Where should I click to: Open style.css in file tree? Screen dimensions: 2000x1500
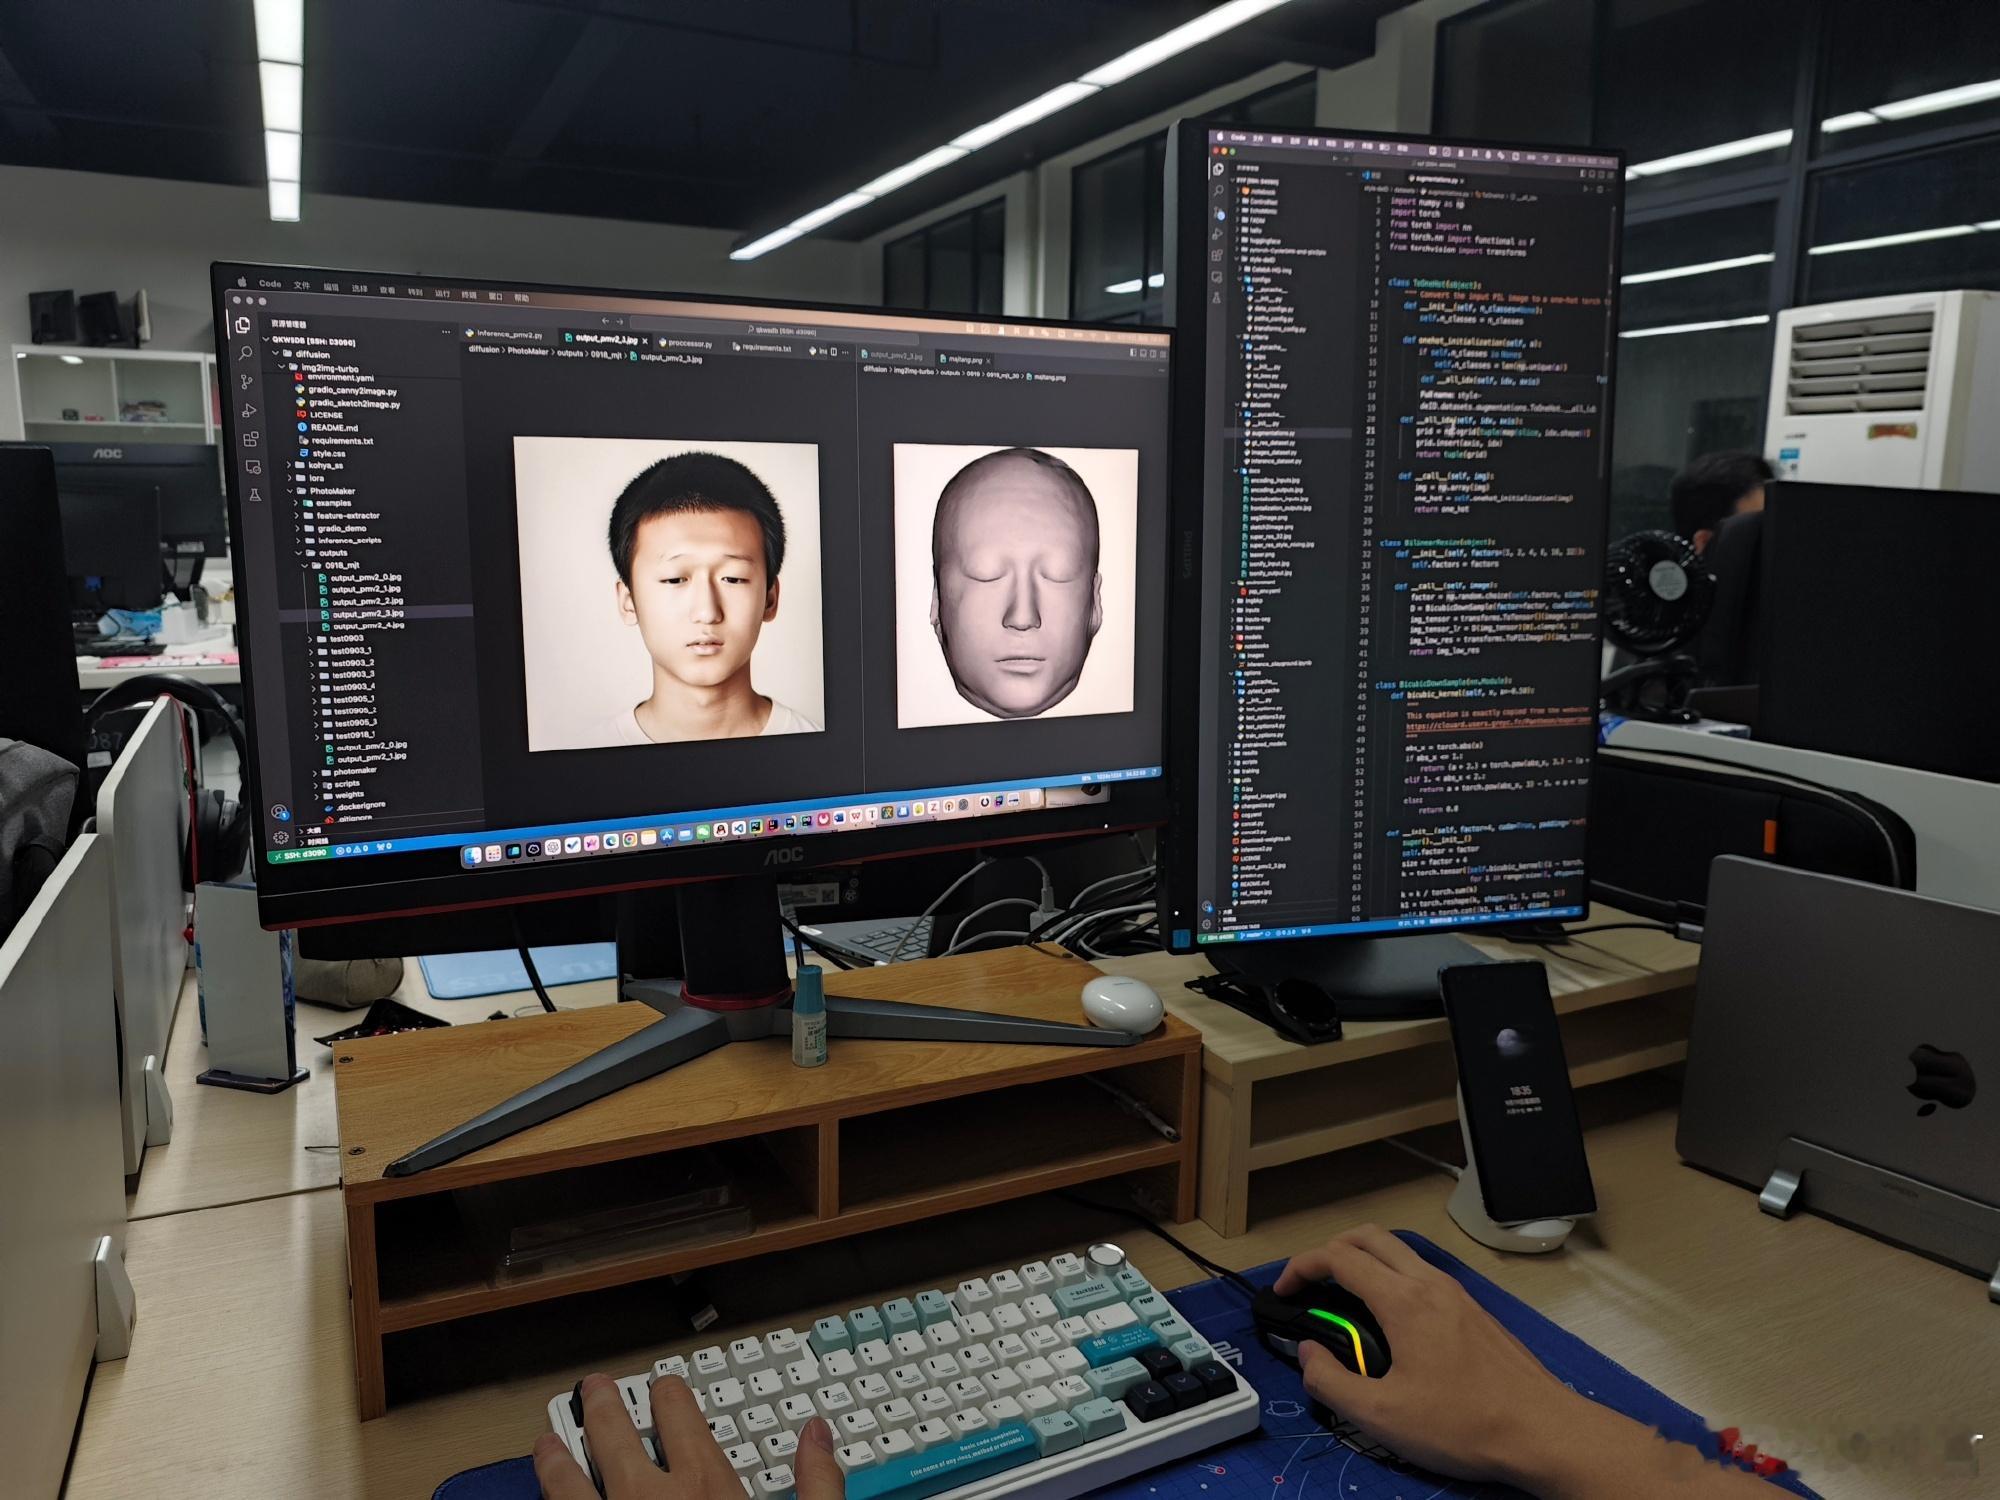(x=328, y=454)
